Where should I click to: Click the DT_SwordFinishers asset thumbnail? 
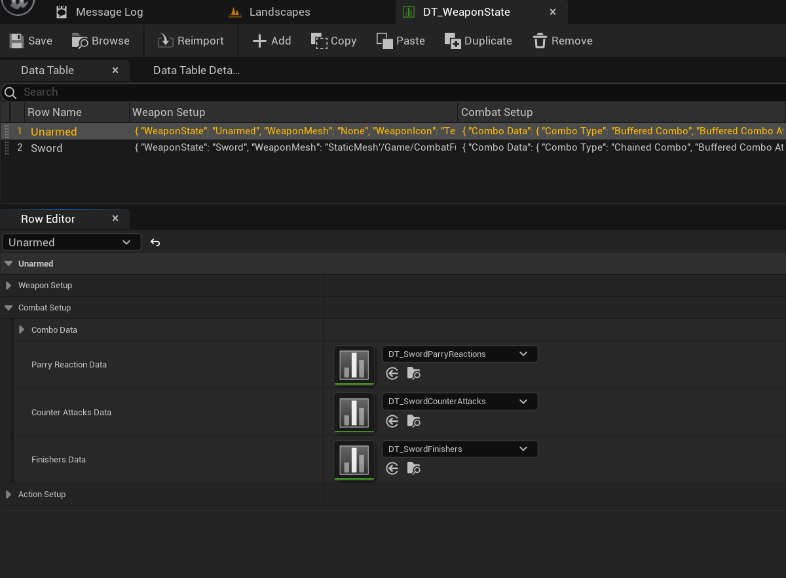tap(354, 460)
